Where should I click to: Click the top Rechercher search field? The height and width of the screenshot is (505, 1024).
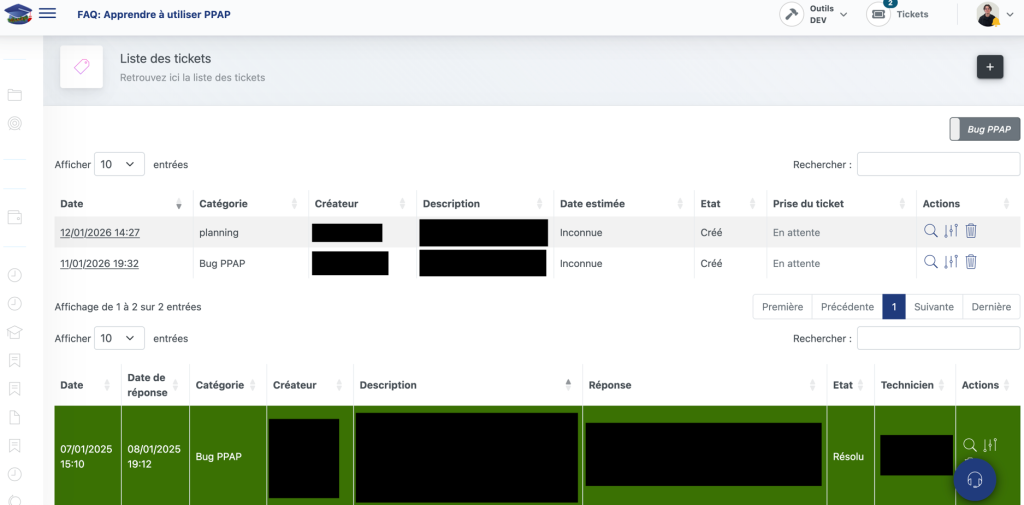click(938, 164)
